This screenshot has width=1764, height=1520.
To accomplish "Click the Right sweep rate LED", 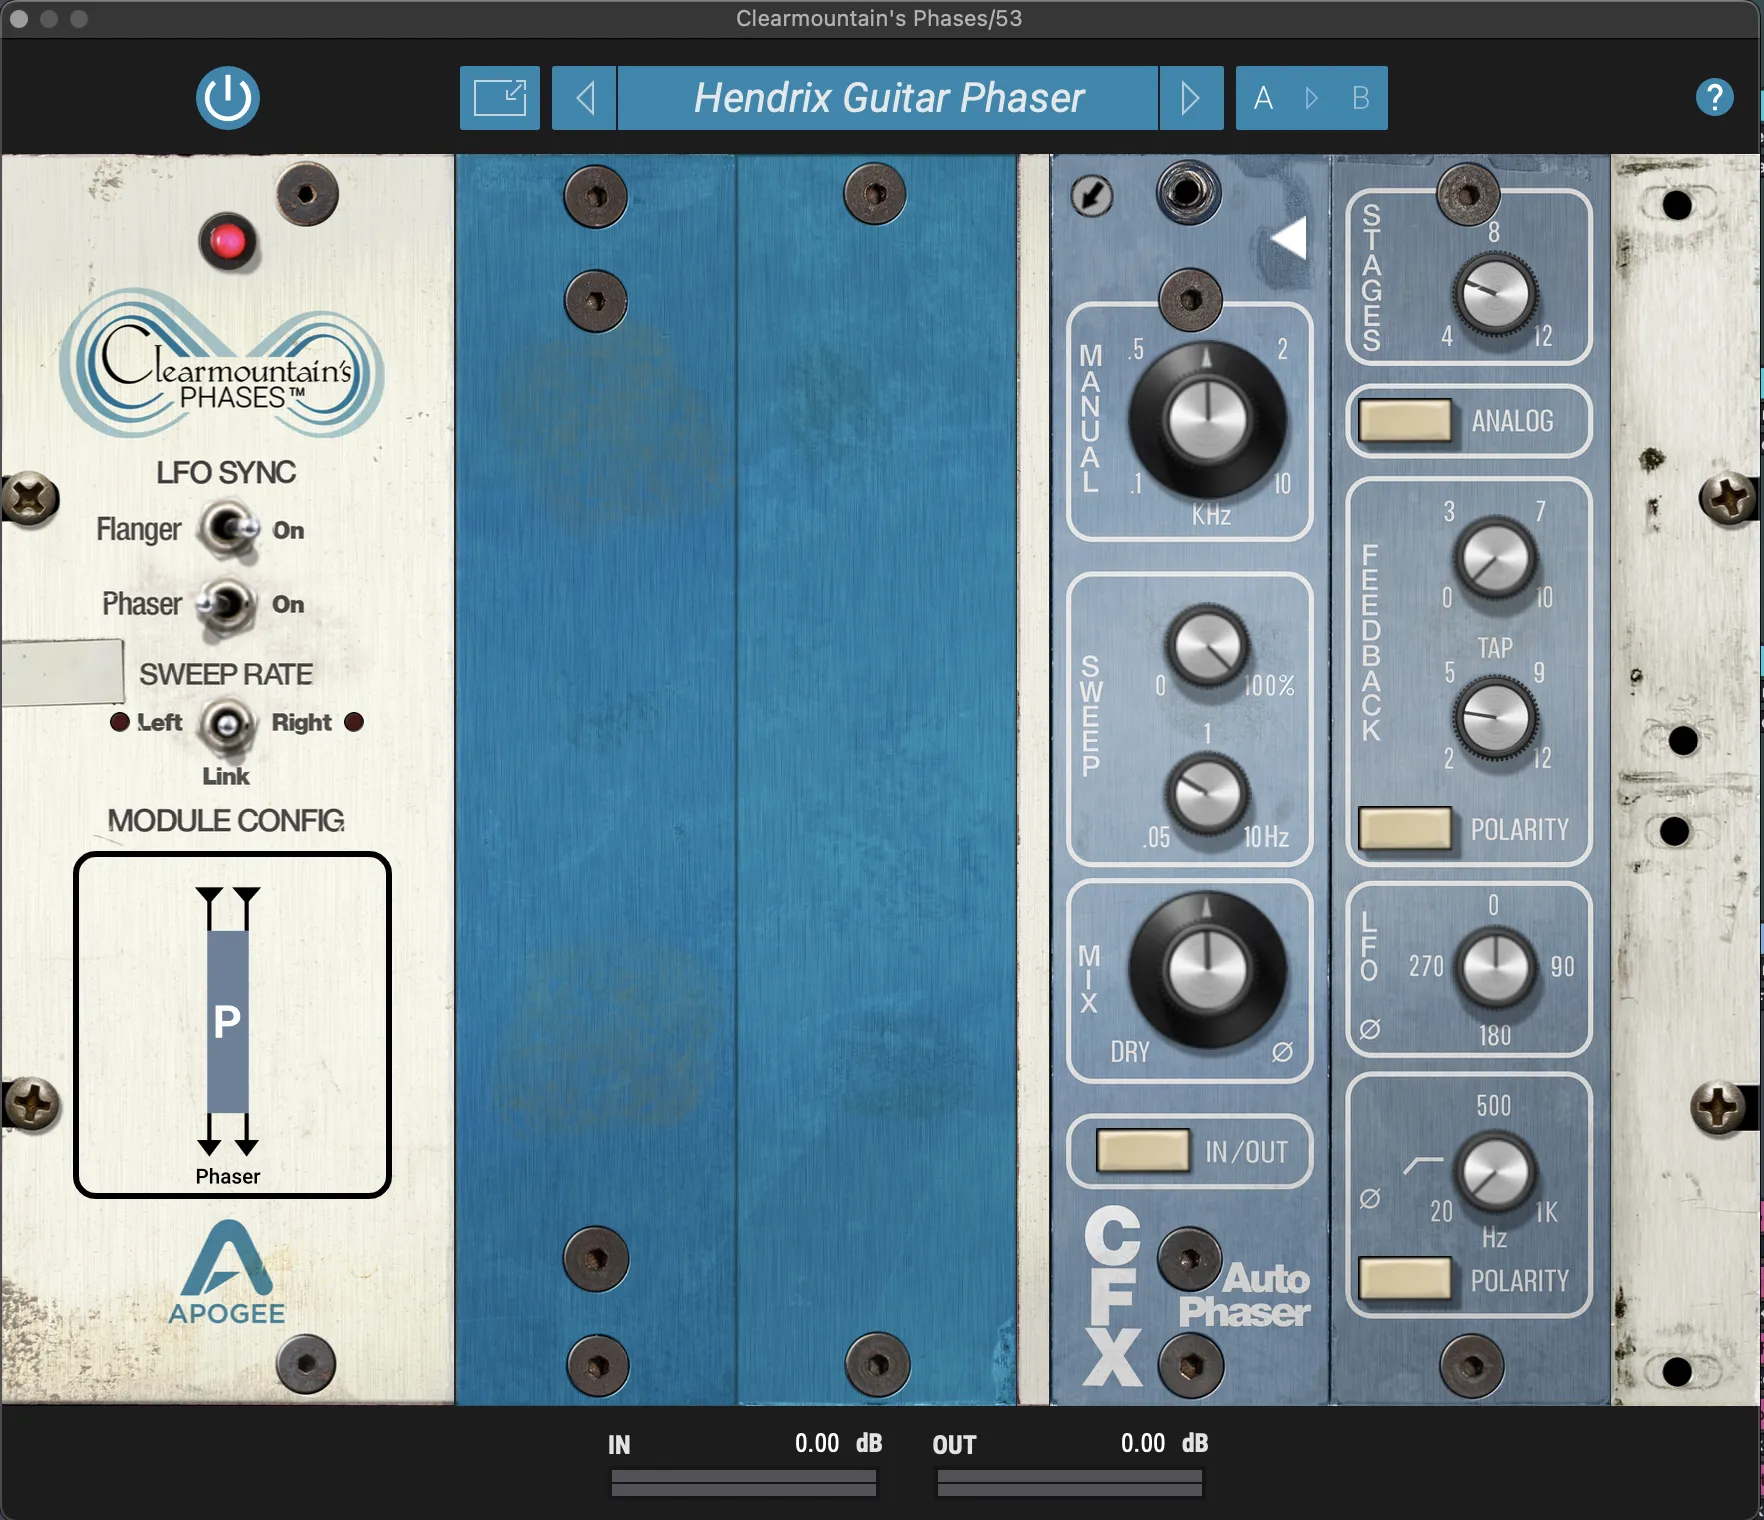I will pyautogui.click(x=354, y=722).
